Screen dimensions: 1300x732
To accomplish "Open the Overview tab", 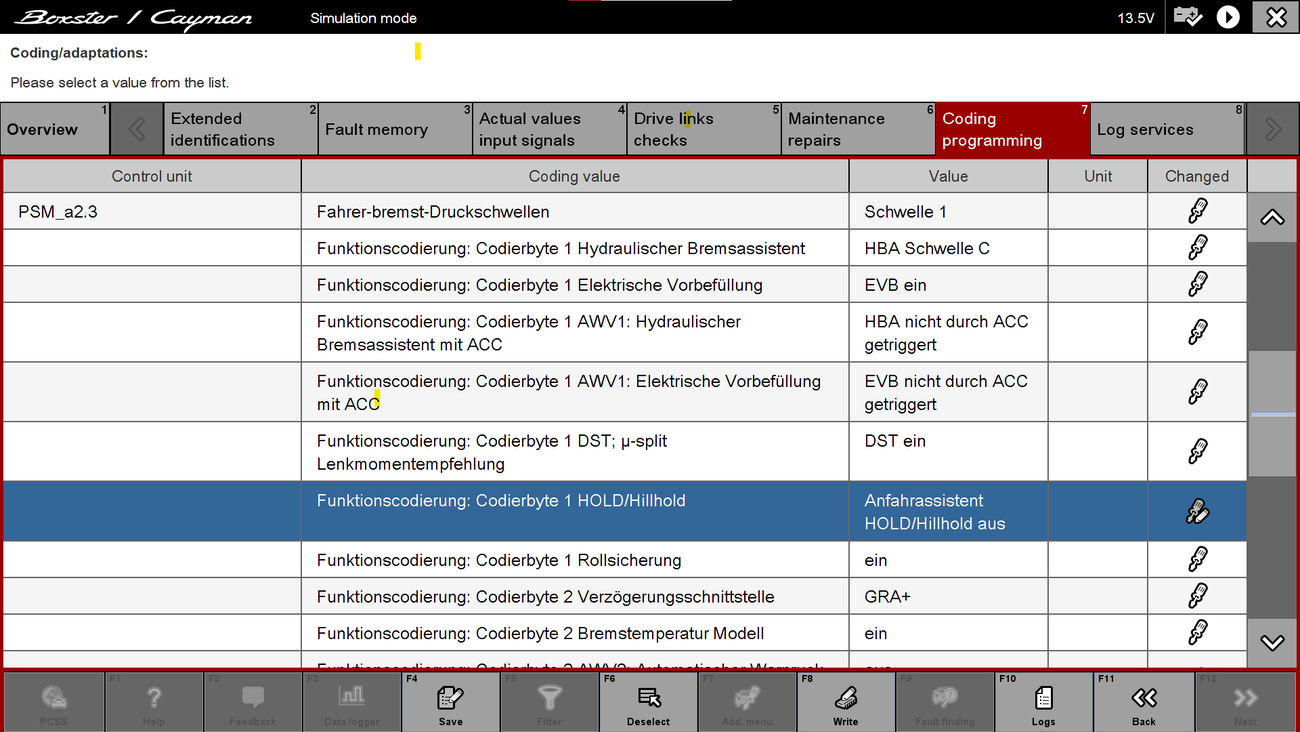I will pos(55,130).
